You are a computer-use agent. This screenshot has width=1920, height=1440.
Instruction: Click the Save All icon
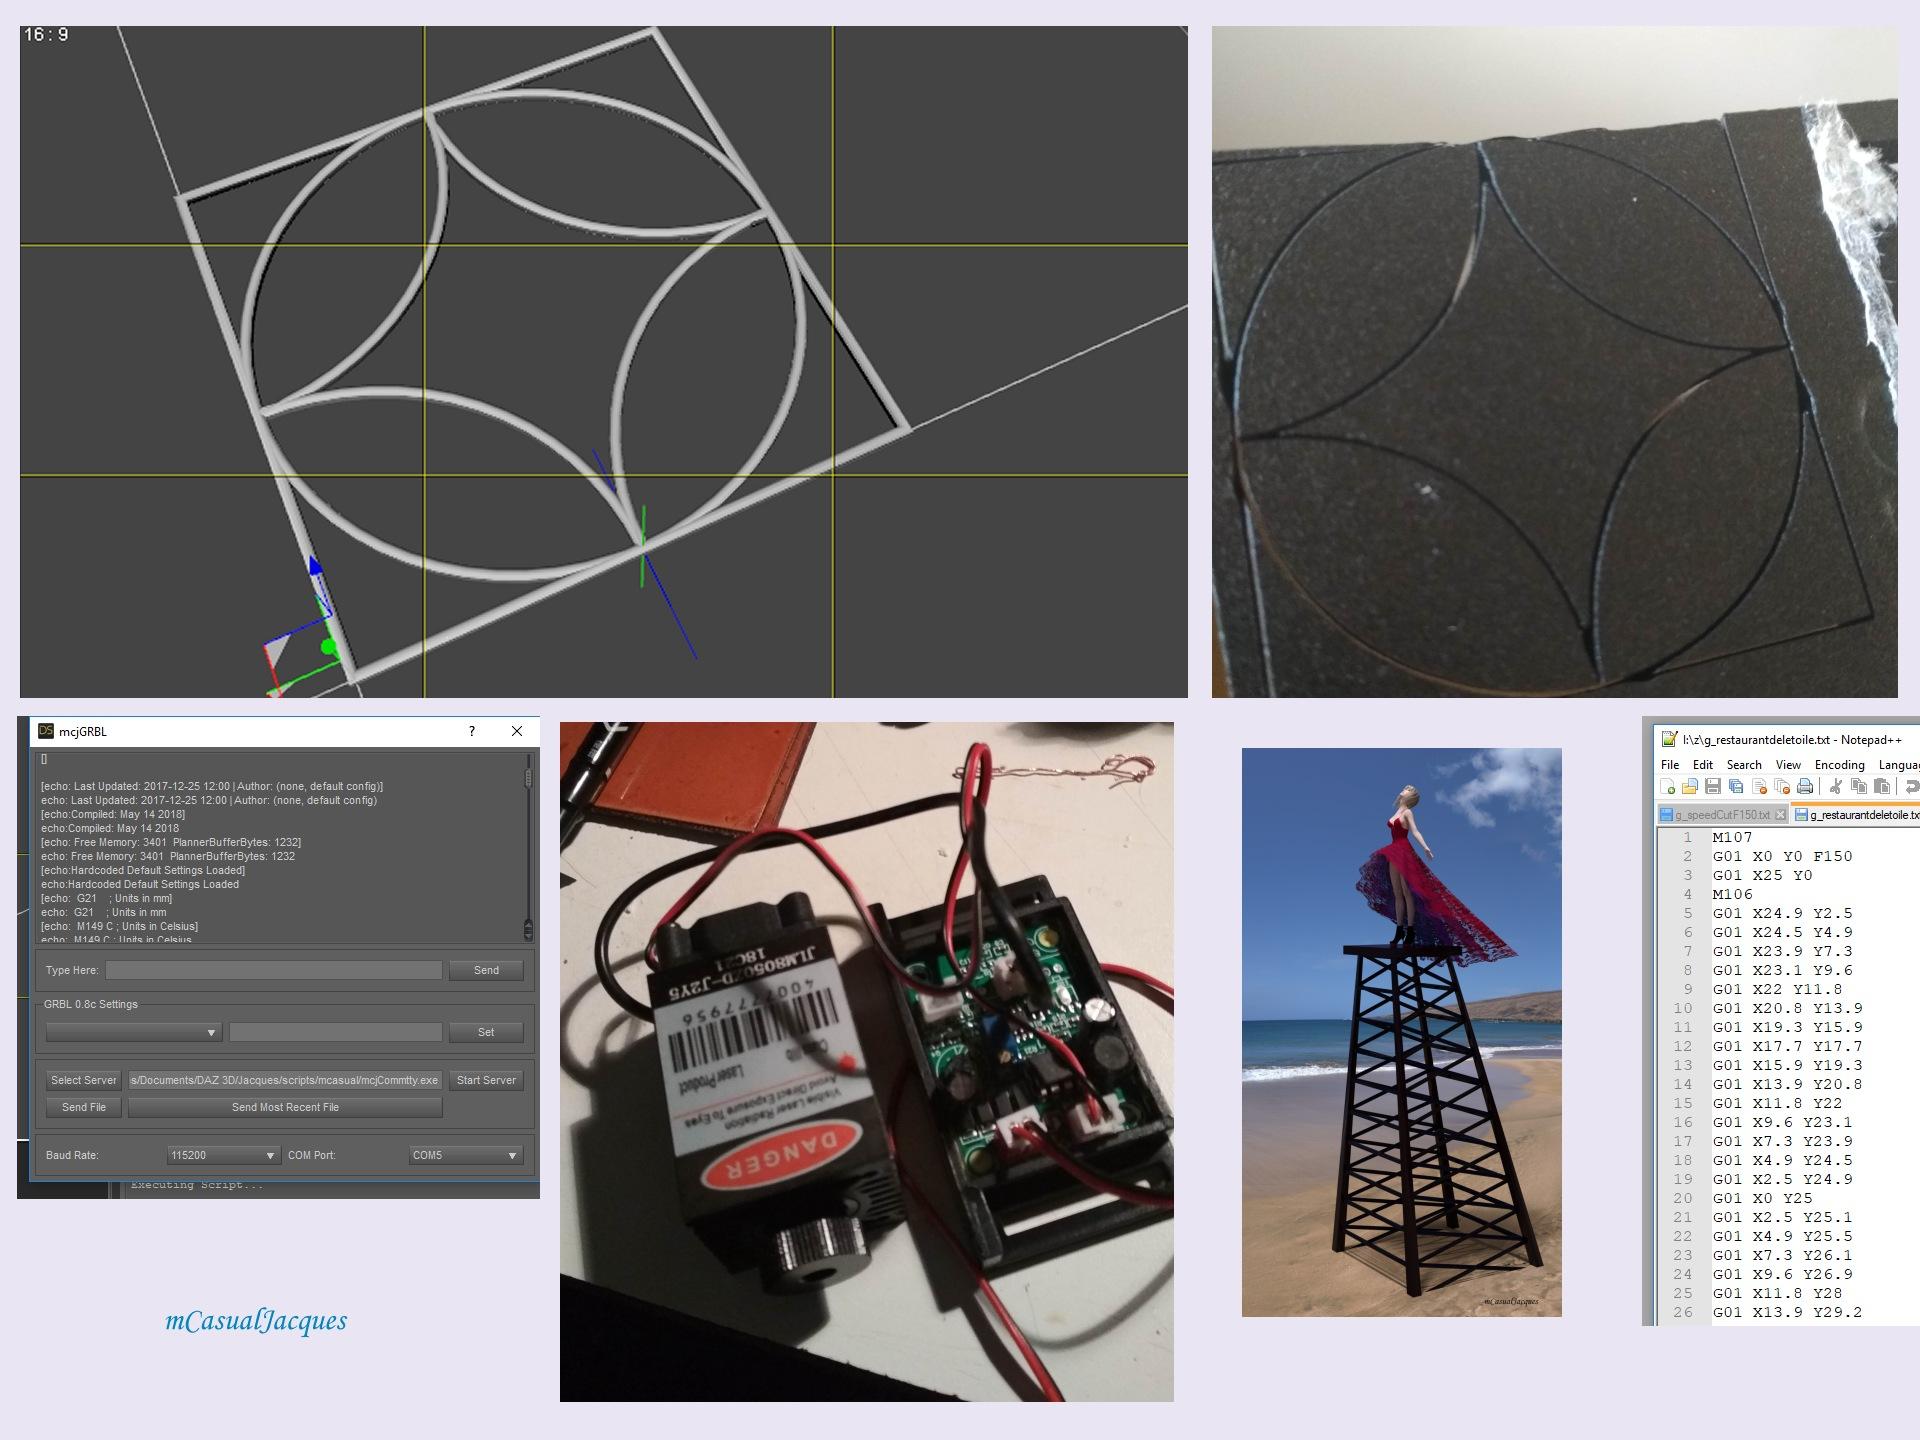point(1736,787)
